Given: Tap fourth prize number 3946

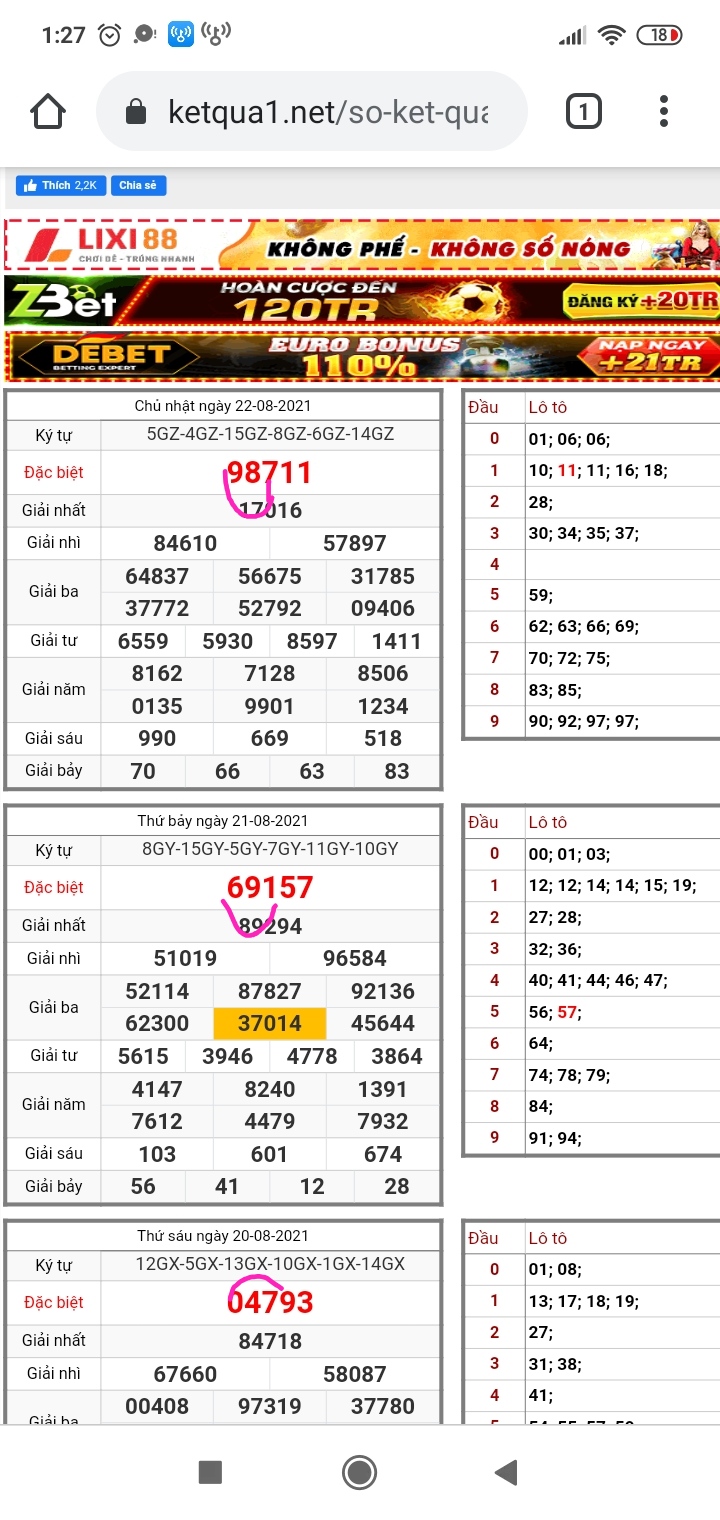Looking at the screenshot, I should coord(228,1056).
